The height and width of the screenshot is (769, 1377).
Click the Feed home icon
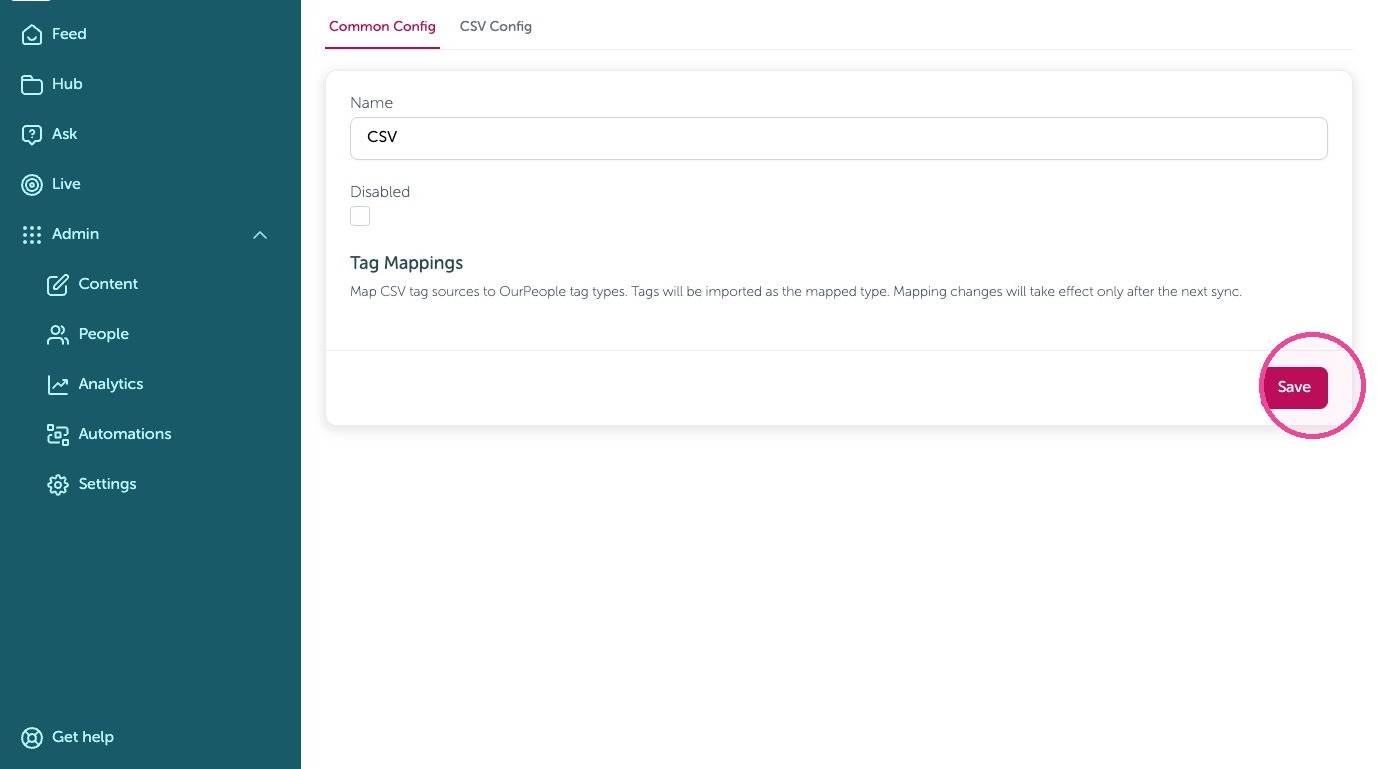coord(32,34)
